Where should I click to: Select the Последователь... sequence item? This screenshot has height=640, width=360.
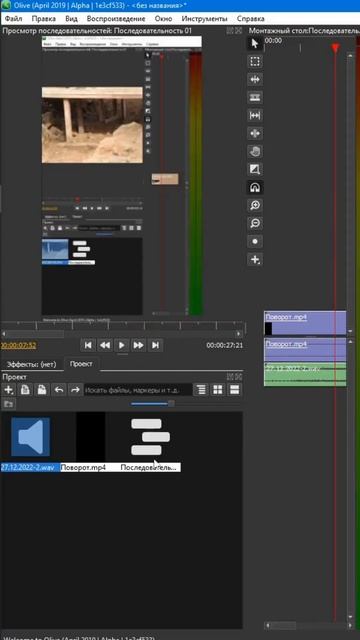point(150,445)
